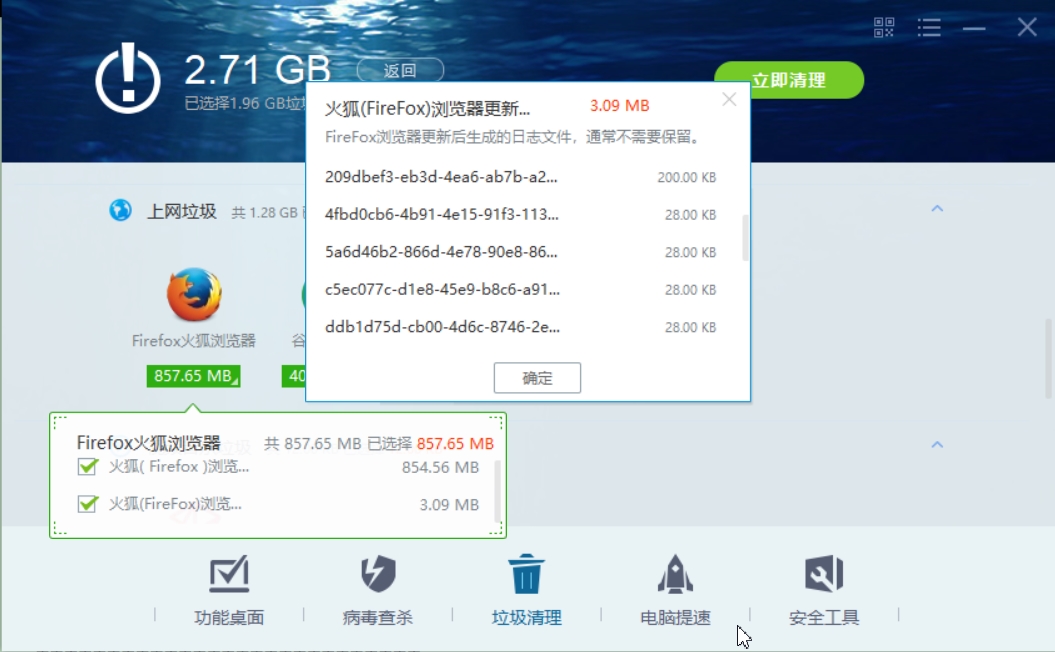Click the 上网垃圾 section heading
Image resolution: width=1055 pixels, height=652 pixels.
pyautogui.click(x=182, y=211)
